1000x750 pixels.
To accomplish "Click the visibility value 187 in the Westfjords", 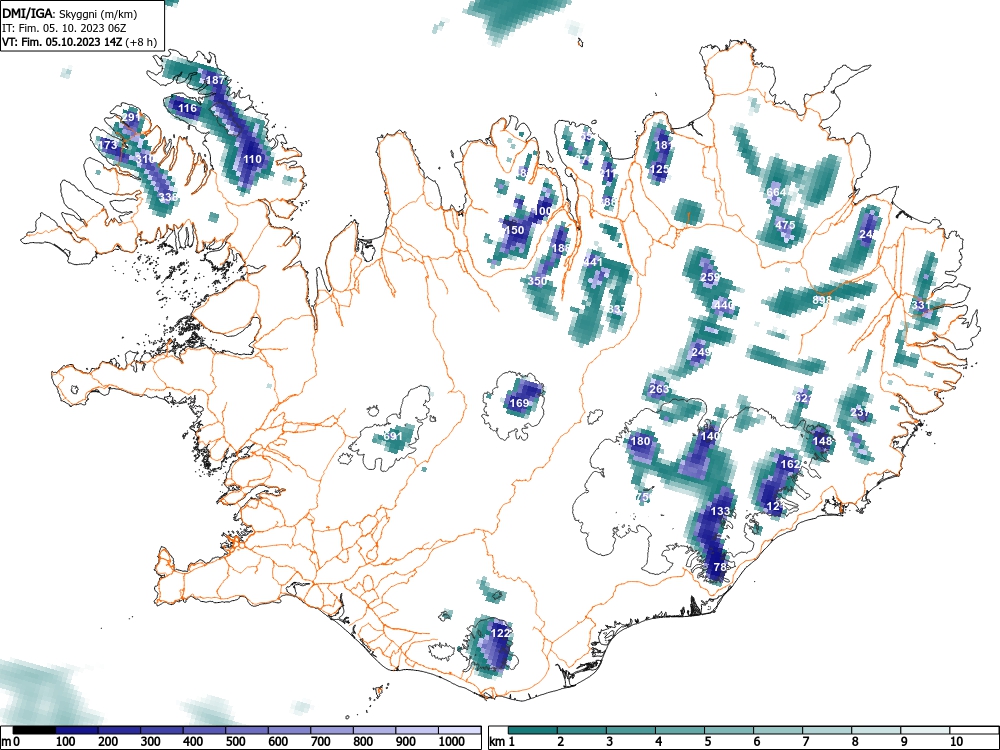I will click(216, 80).
